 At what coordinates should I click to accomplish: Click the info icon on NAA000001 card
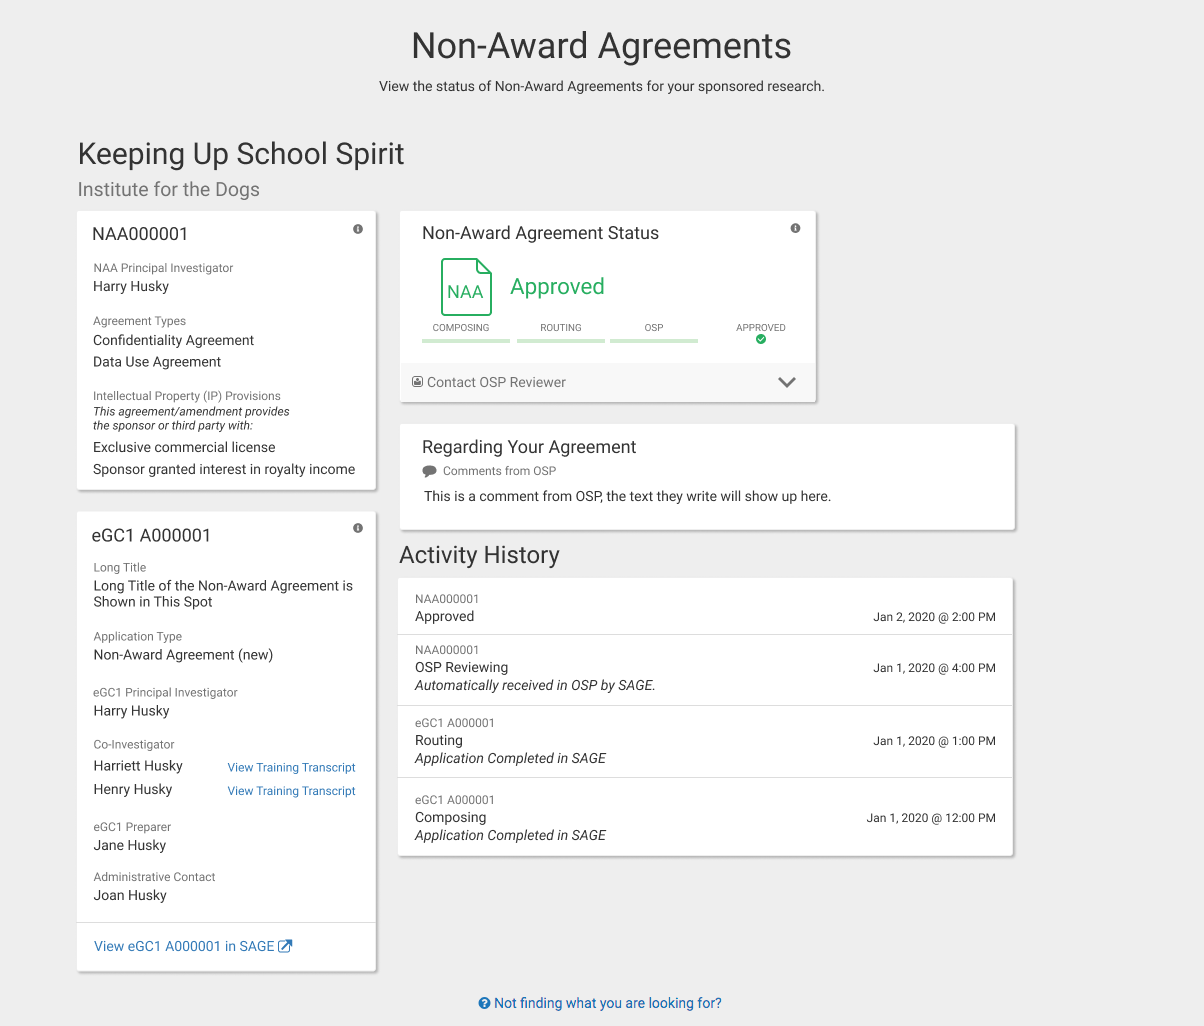coord(358,229)
